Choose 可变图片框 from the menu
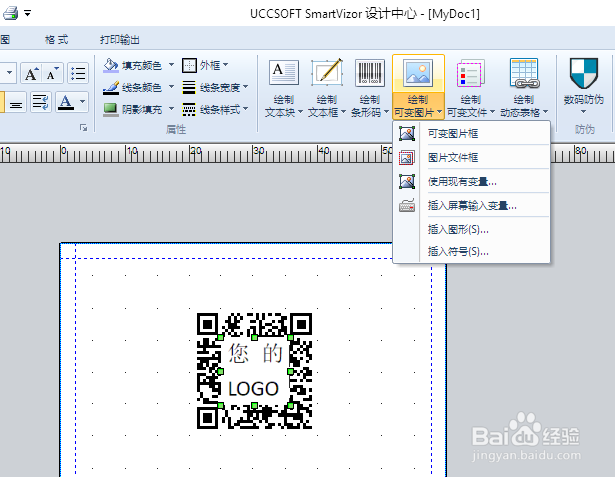The image size is (615, 477). click(471, 133)
